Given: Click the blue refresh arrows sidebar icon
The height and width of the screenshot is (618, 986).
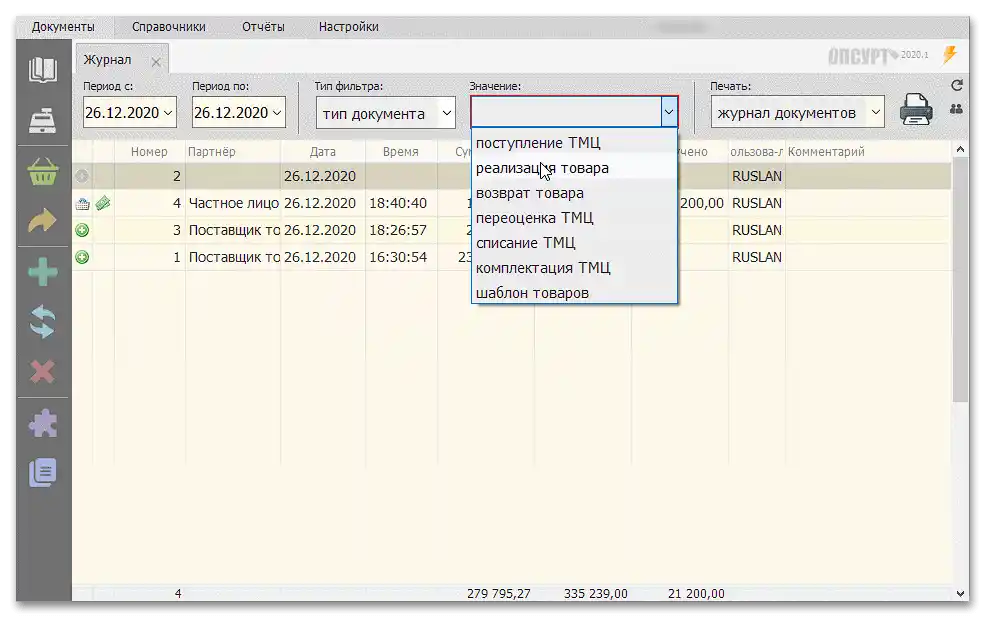Looking at the screenshot, I should click(43, 322).
